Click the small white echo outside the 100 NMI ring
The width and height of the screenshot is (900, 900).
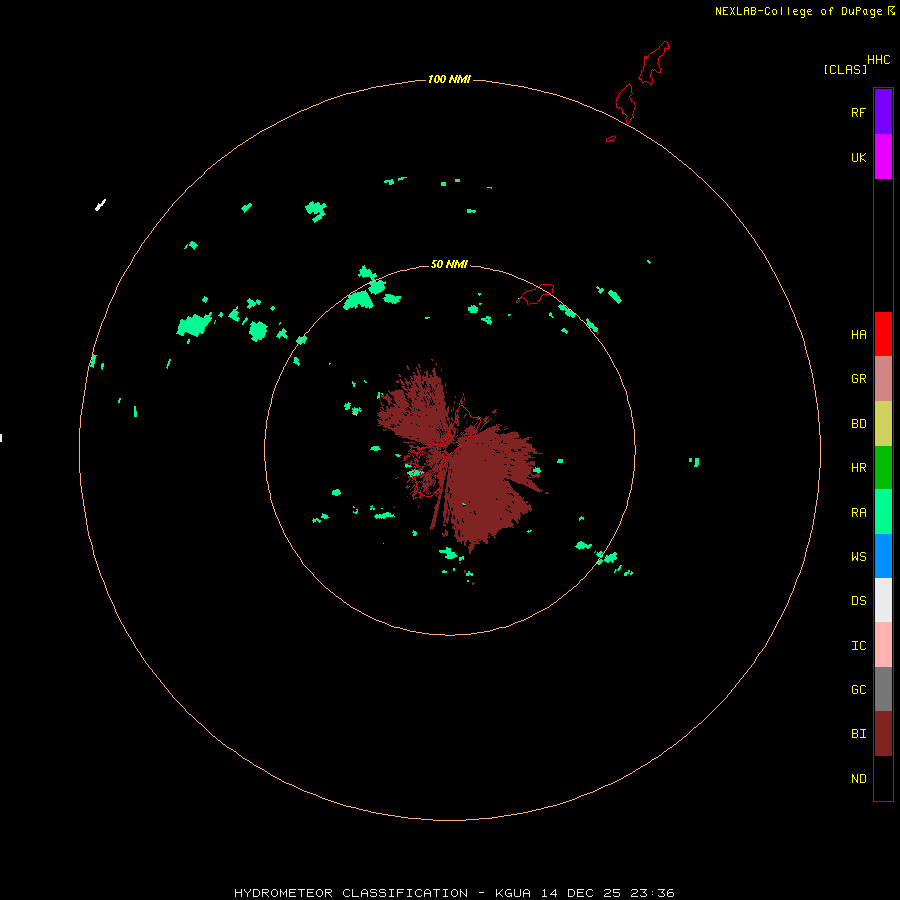[100, 205]
